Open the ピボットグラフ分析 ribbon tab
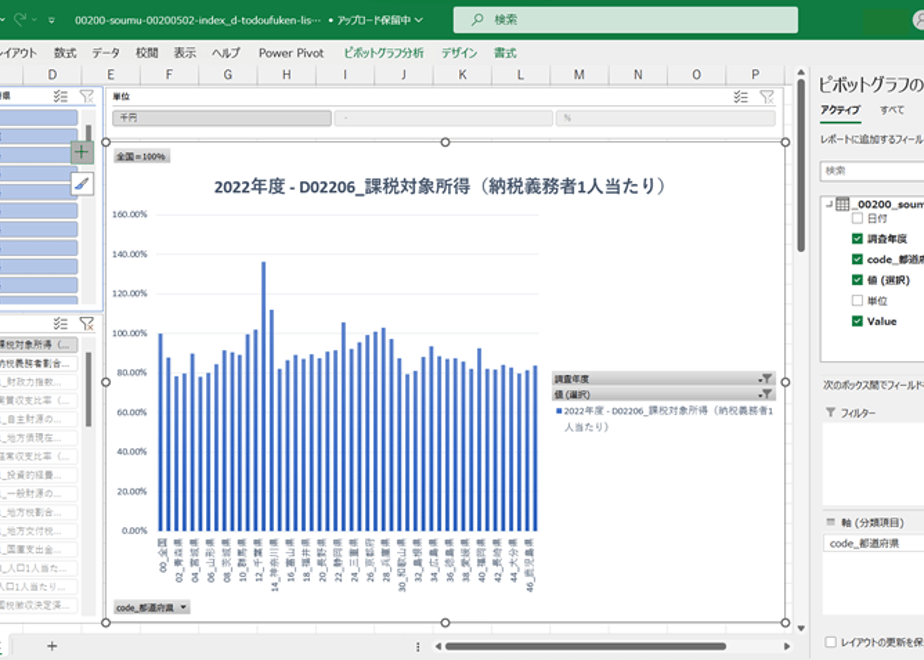The height and width of the screenshot is (660, 924). [x=384, y=53]
